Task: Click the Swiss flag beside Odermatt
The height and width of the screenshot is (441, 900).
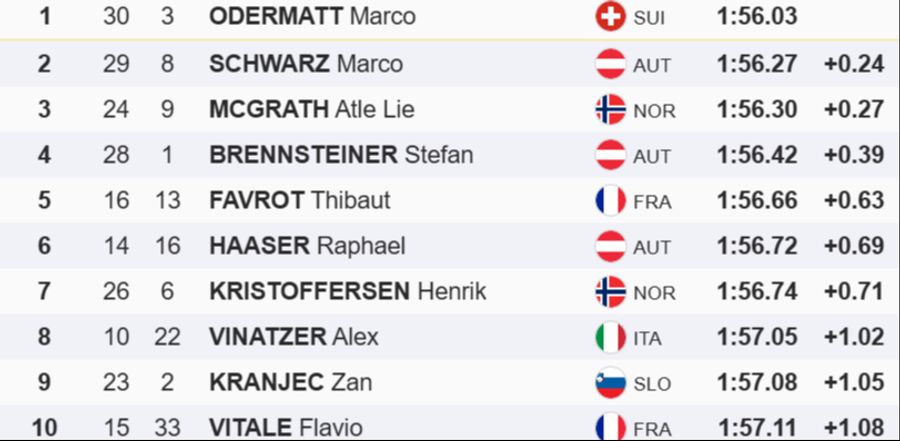Action: [609, 17]
